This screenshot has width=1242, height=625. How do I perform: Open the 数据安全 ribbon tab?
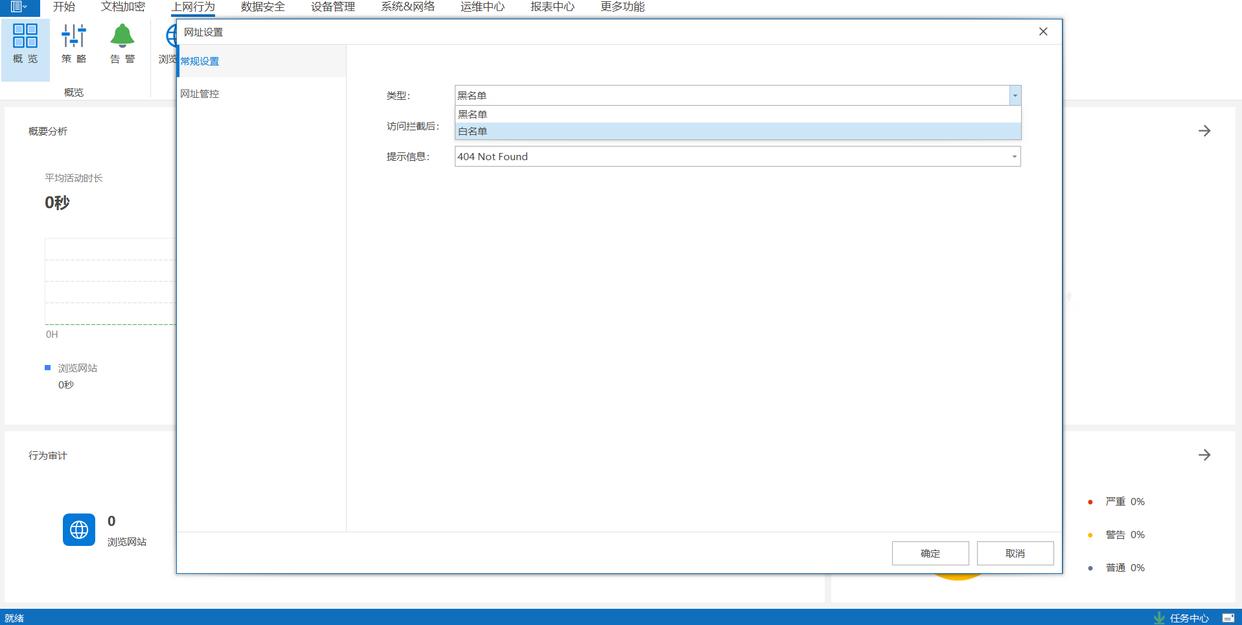point(263,7)
